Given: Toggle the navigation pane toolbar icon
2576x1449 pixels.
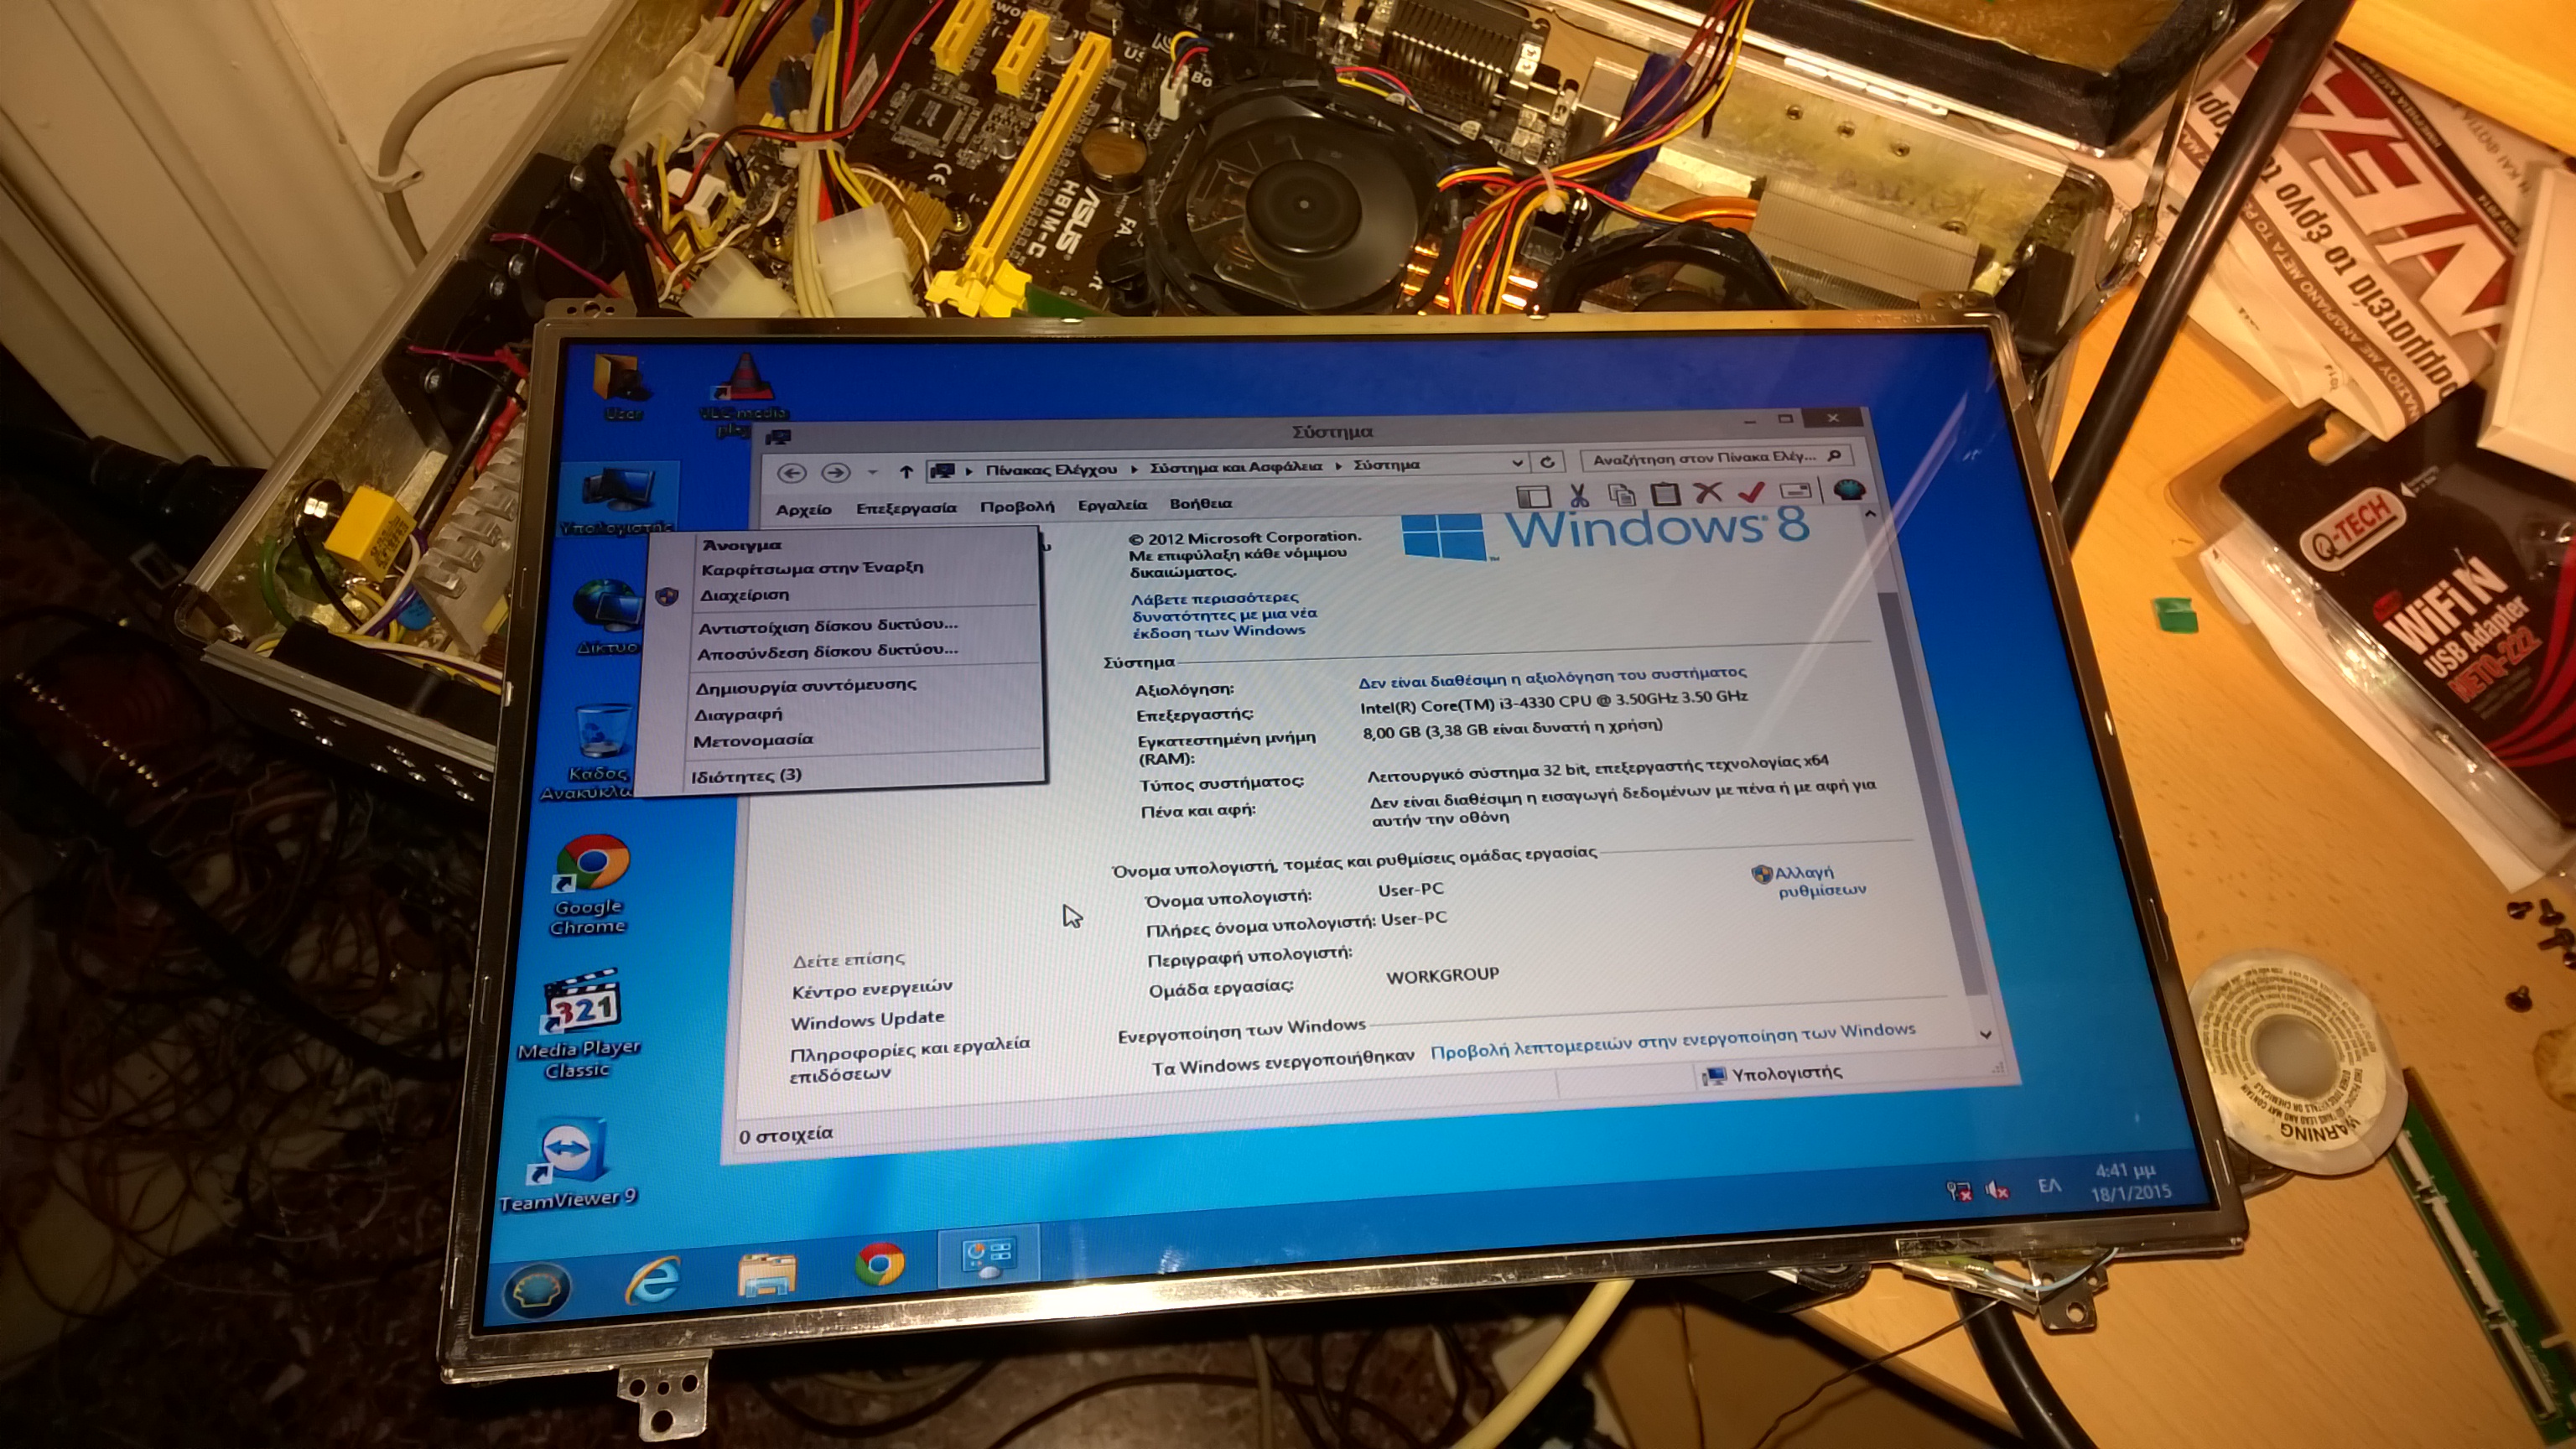Looking at the screenshot, I should [1533, 497].
